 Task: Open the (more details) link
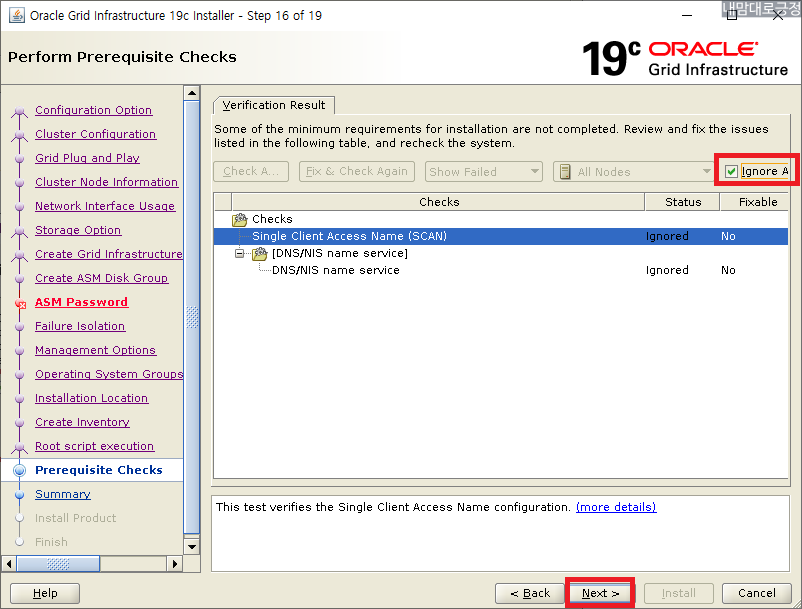point(616,507)
